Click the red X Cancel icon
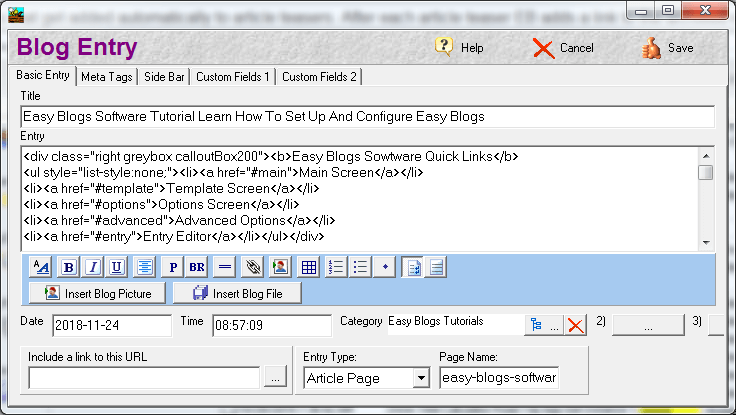This screenshot has height=415, width=736. pyautogui.click(x=544, y=48)
